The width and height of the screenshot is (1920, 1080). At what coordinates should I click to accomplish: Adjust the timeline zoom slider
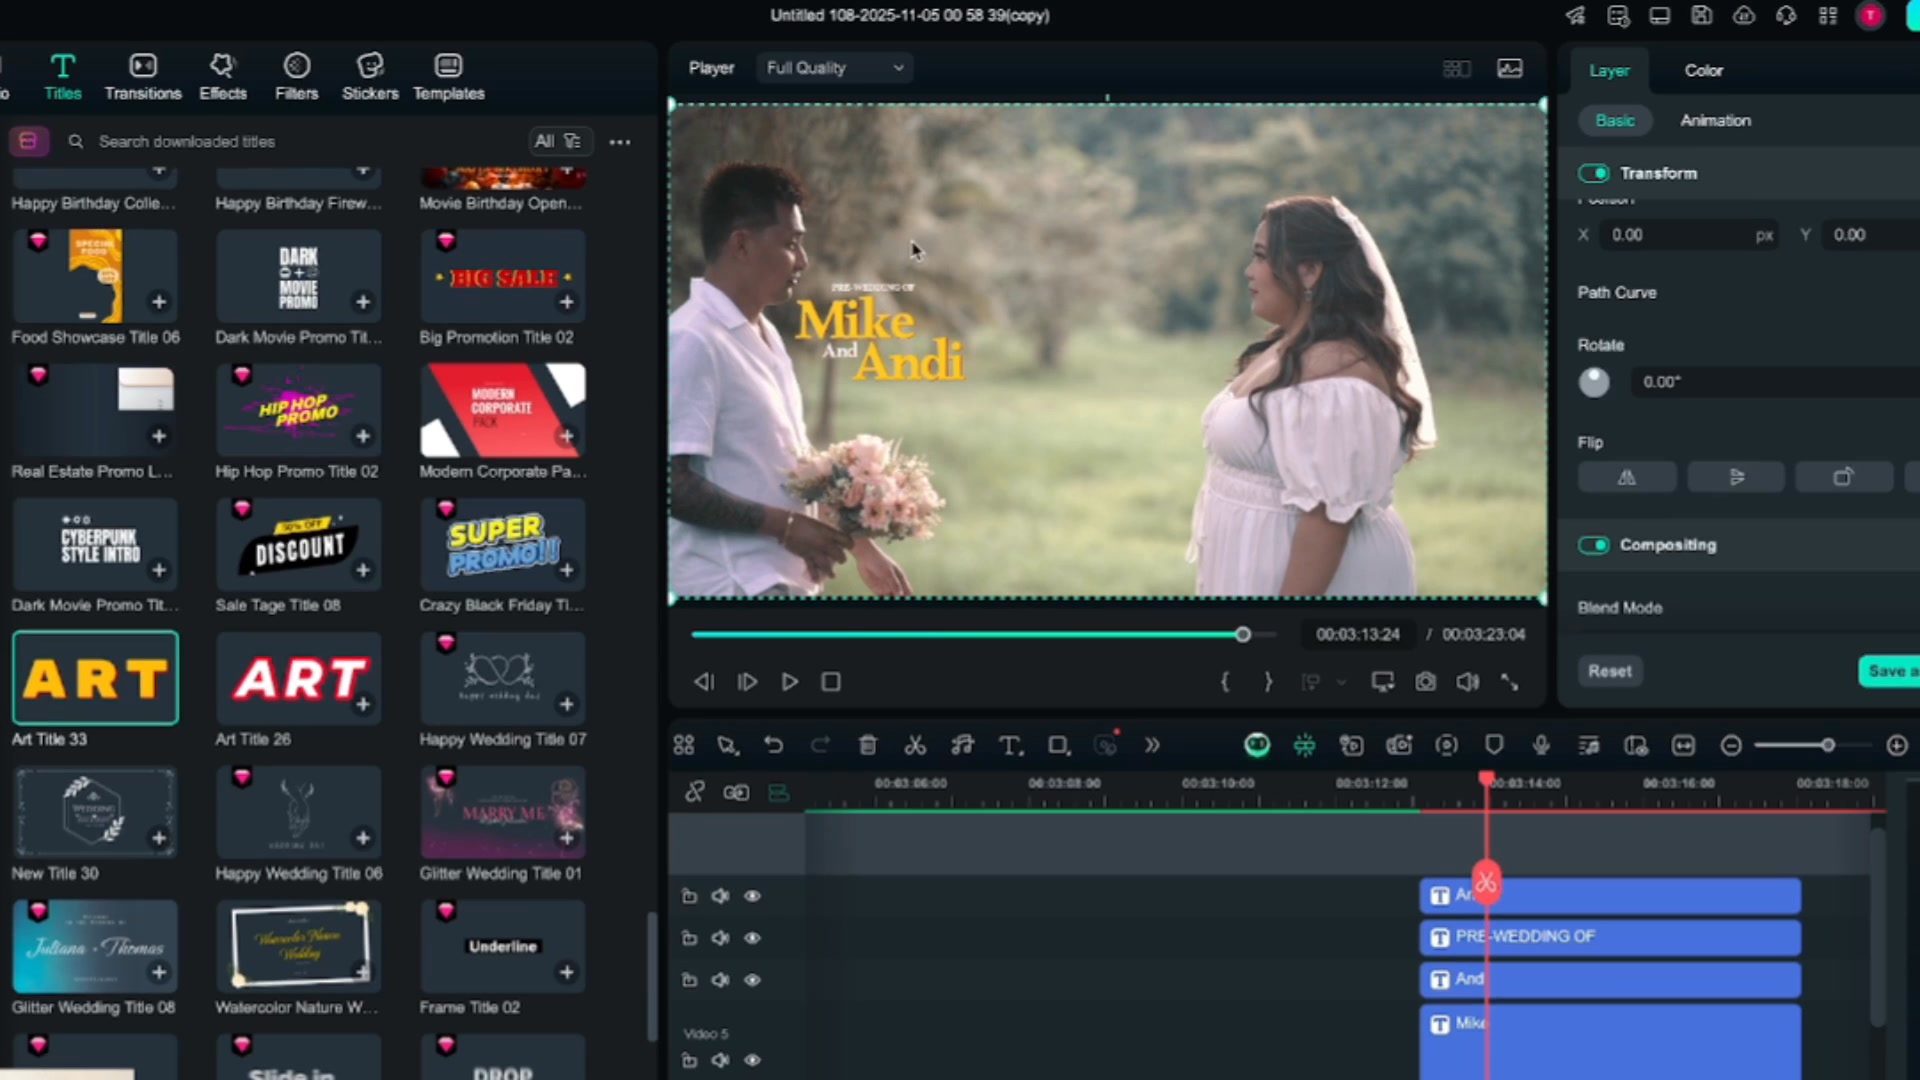(x=1827, y=745)
